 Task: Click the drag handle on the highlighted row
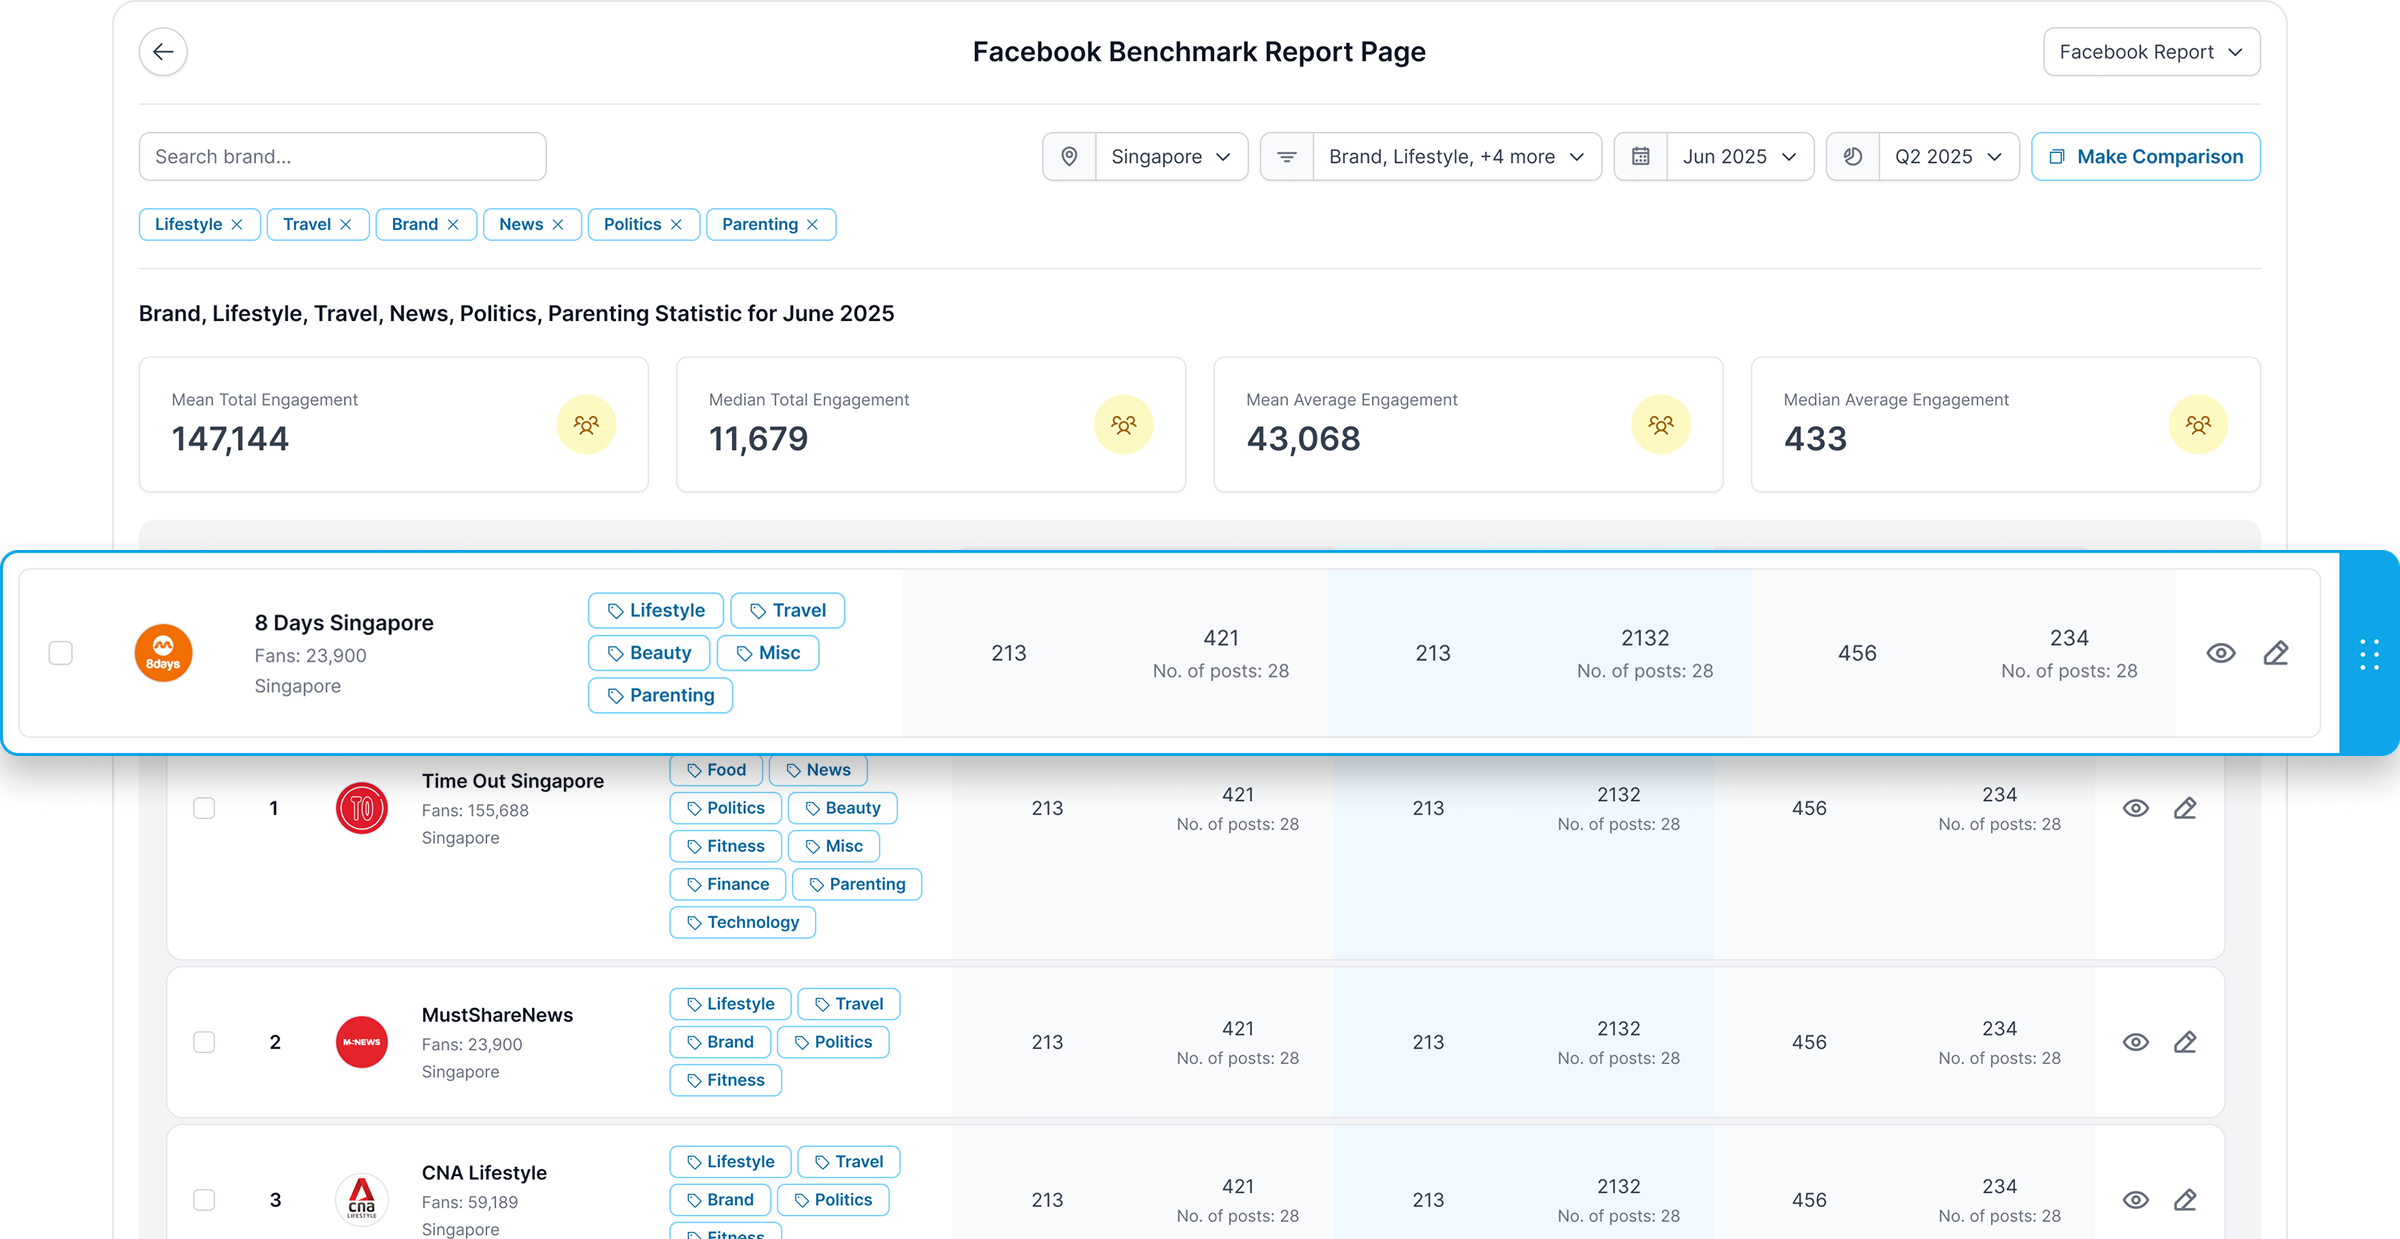click(2368, 653)
